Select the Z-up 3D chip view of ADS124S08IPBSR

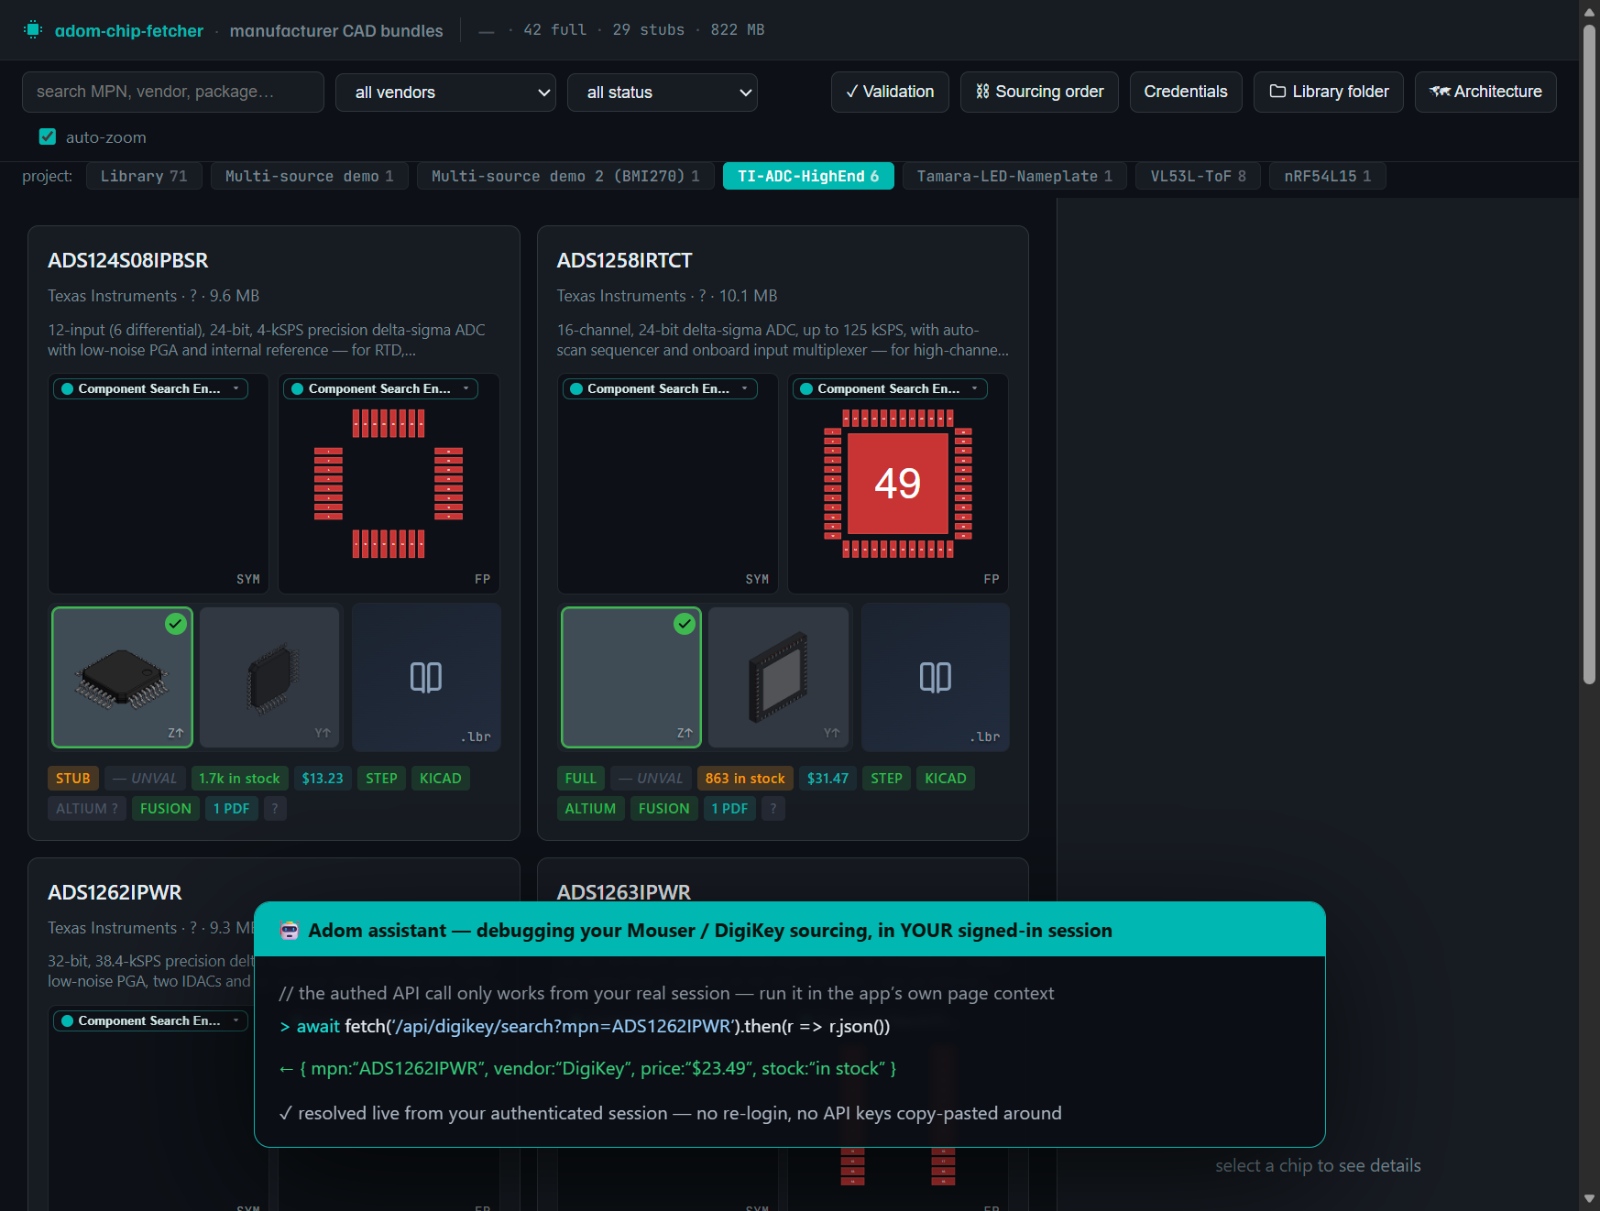click(122, 677)
